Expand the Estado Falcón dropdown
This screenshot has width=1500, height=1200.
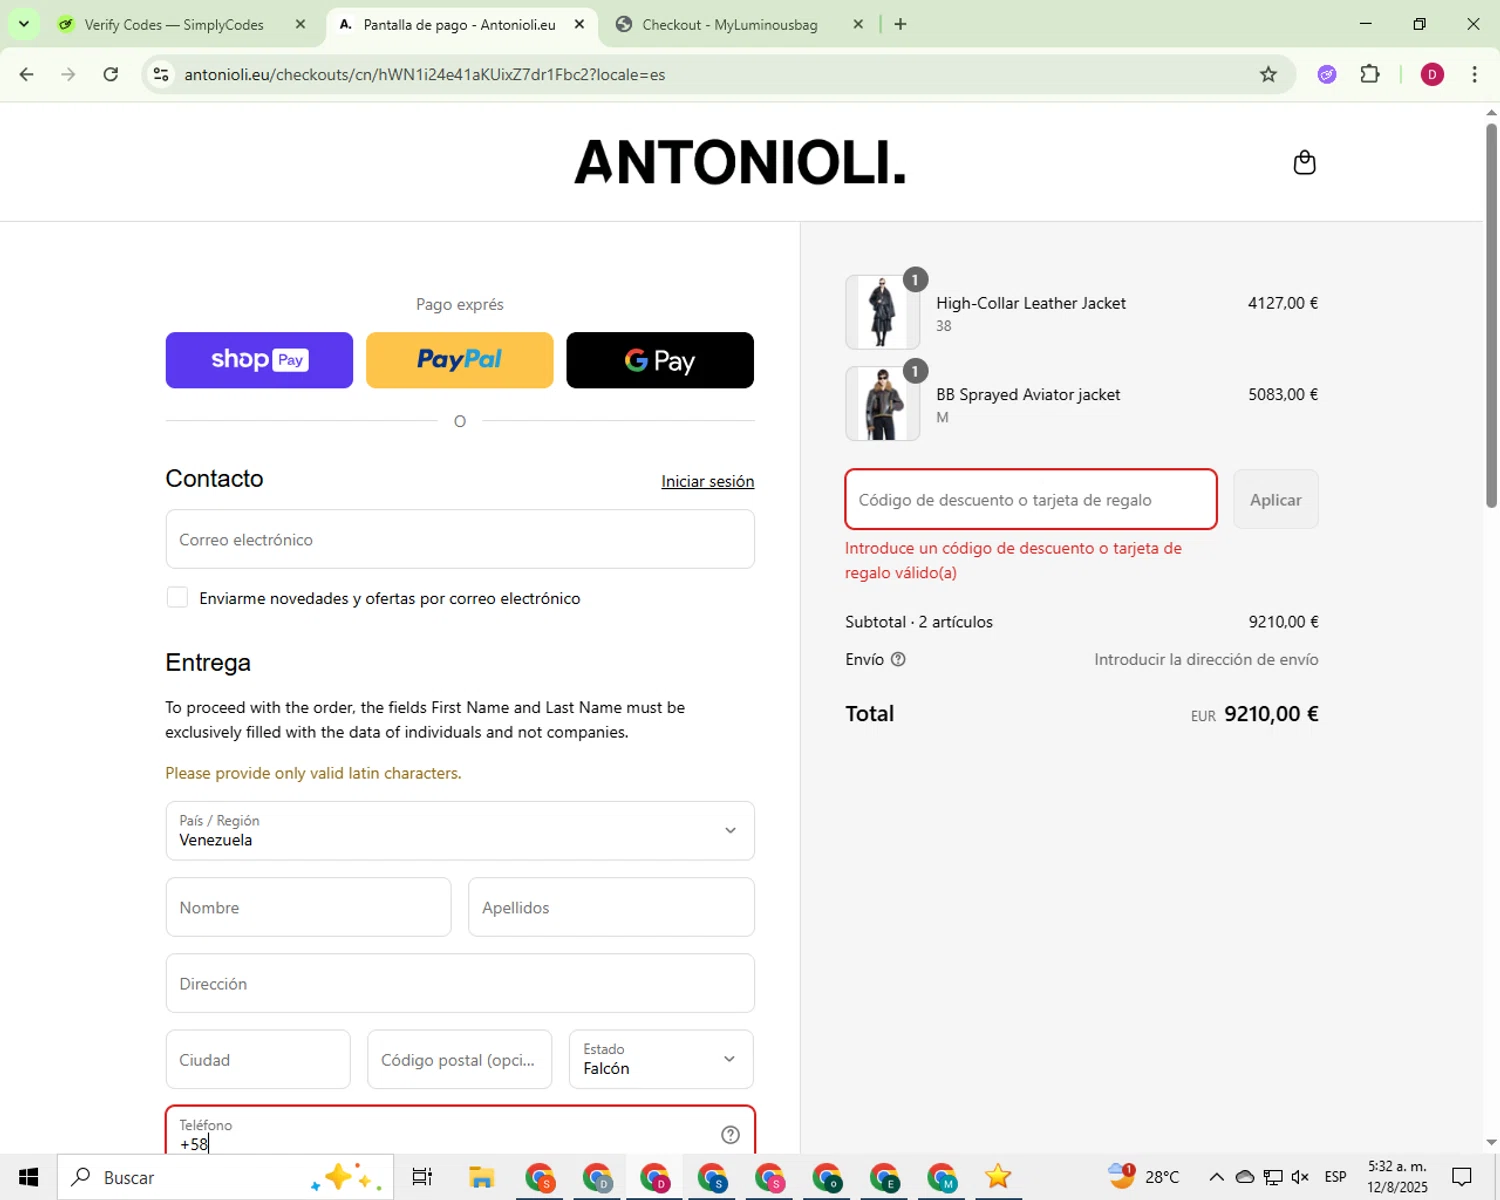pos(661,1059)
